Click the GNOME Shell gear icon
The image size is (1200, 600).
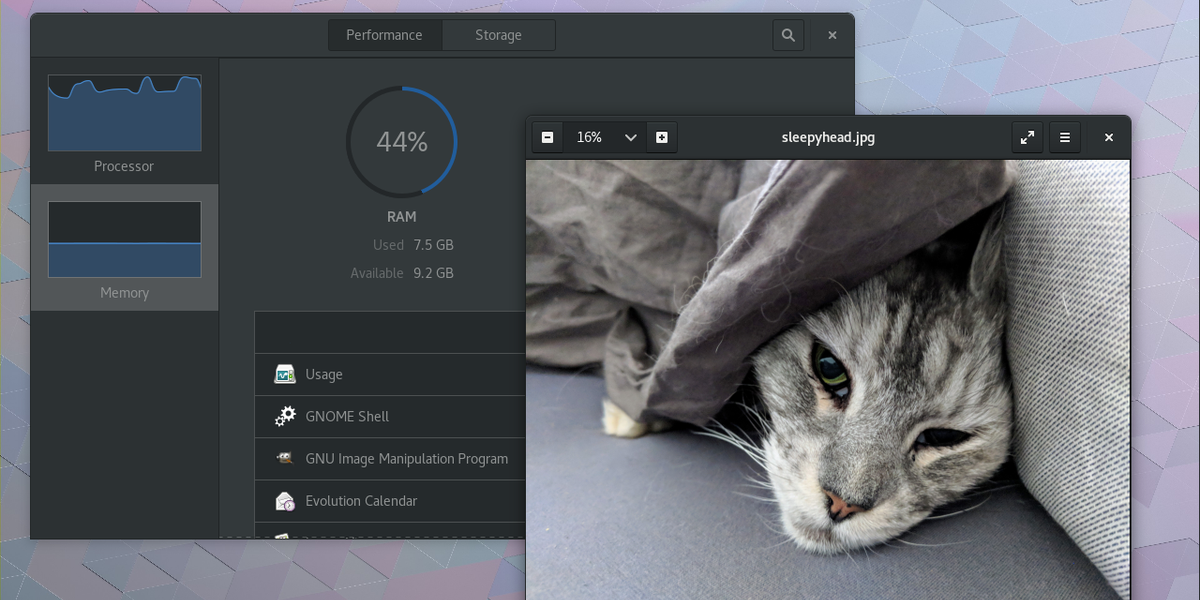coord(284,416)
